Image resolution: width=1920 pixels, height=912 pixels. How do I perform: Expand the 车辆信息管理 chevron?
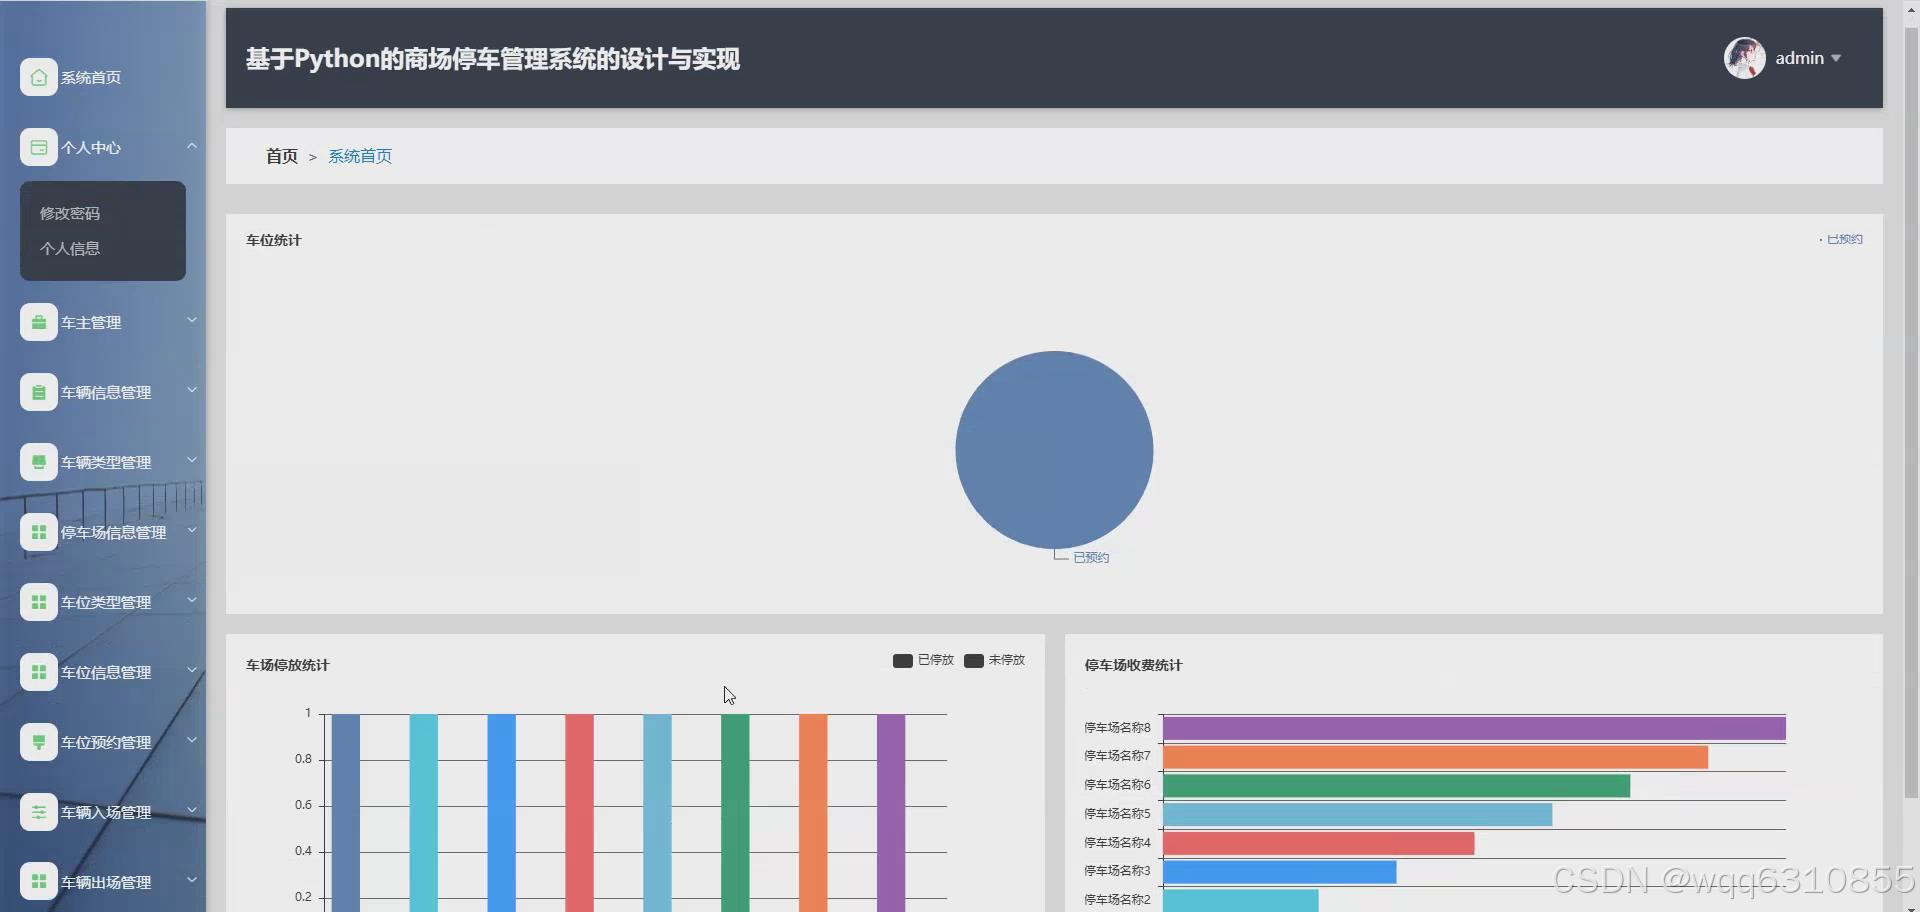pyautogui.click(x=192, y=390)
